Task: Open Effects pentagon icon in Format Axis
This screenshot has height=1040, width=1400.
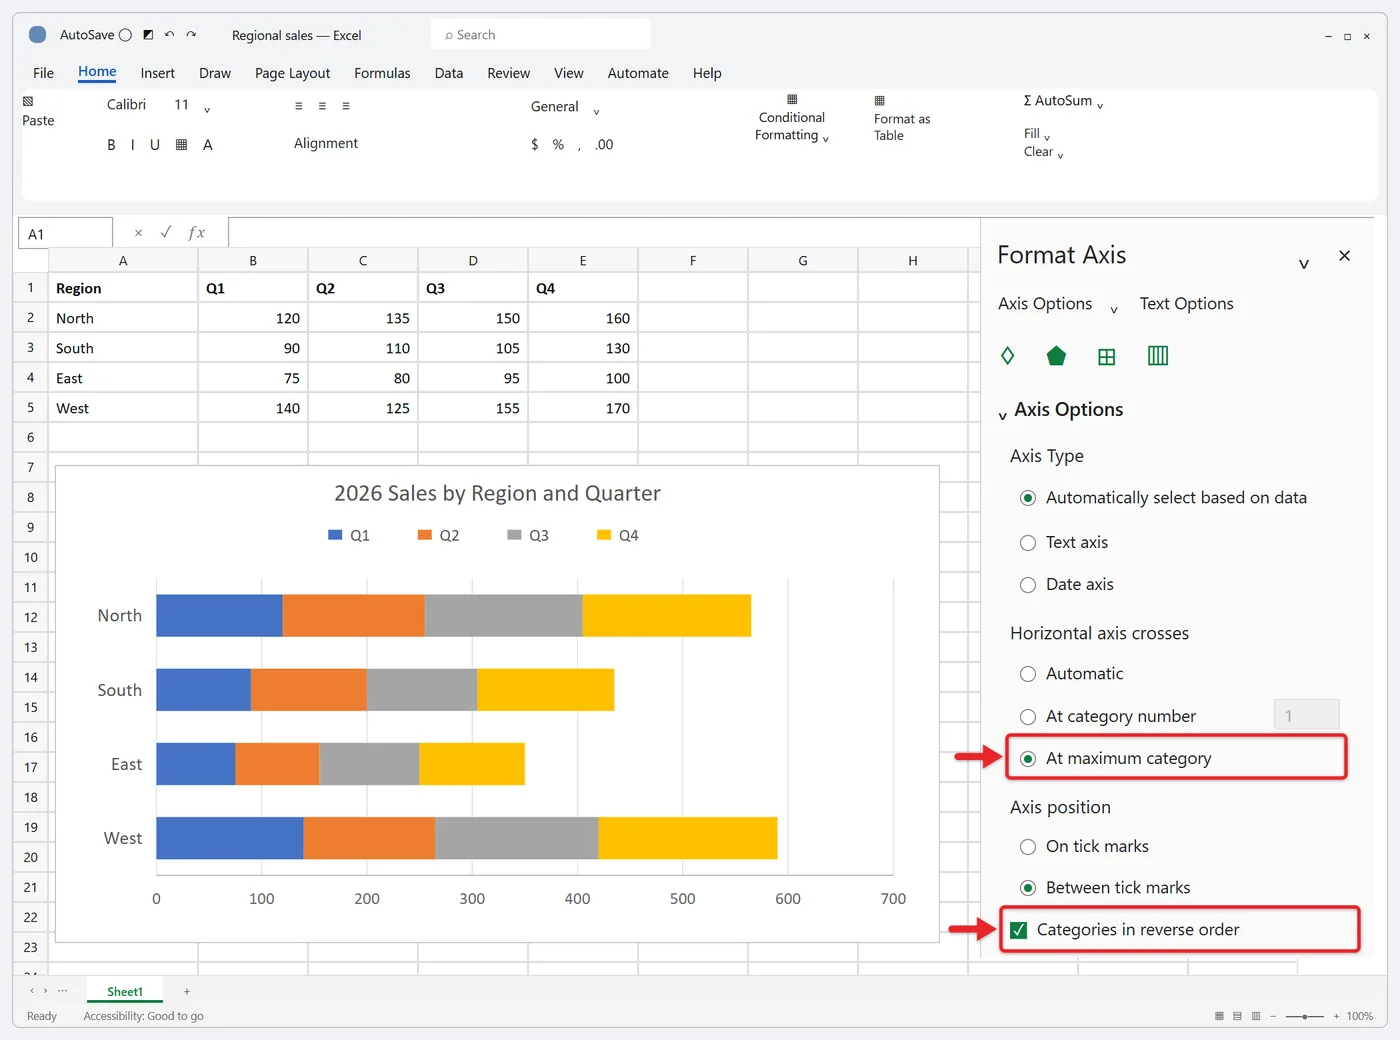Action: pos(1056,356)
